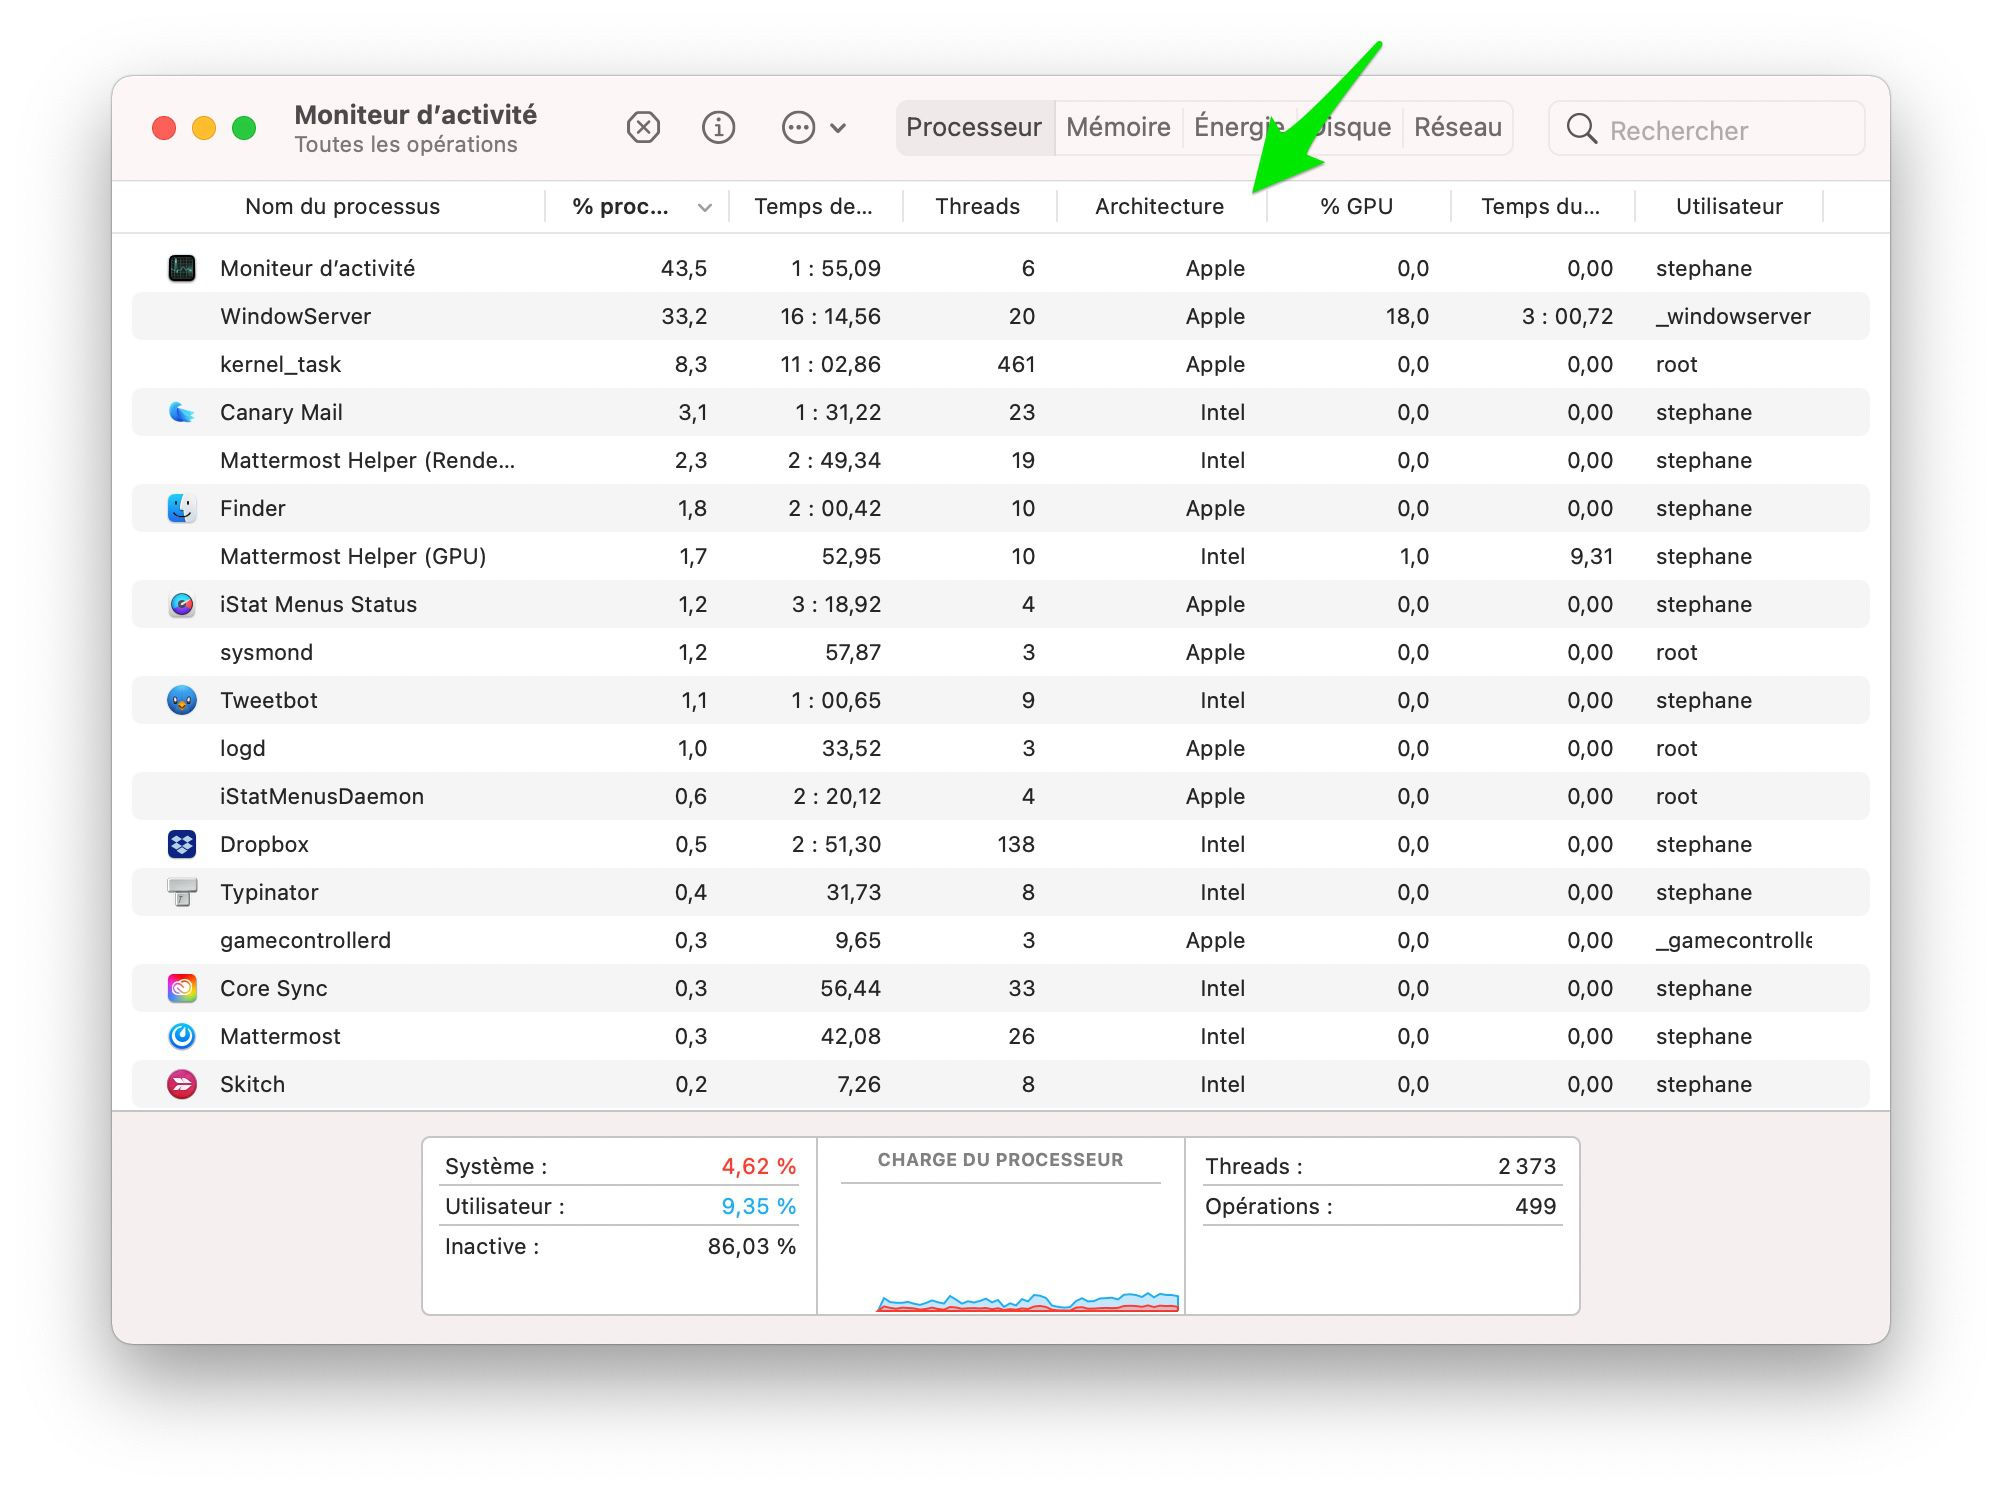Viewport: 2002px width, 1492px height.
Task: Sort by % GPU column header
Action: (1356, 207)
